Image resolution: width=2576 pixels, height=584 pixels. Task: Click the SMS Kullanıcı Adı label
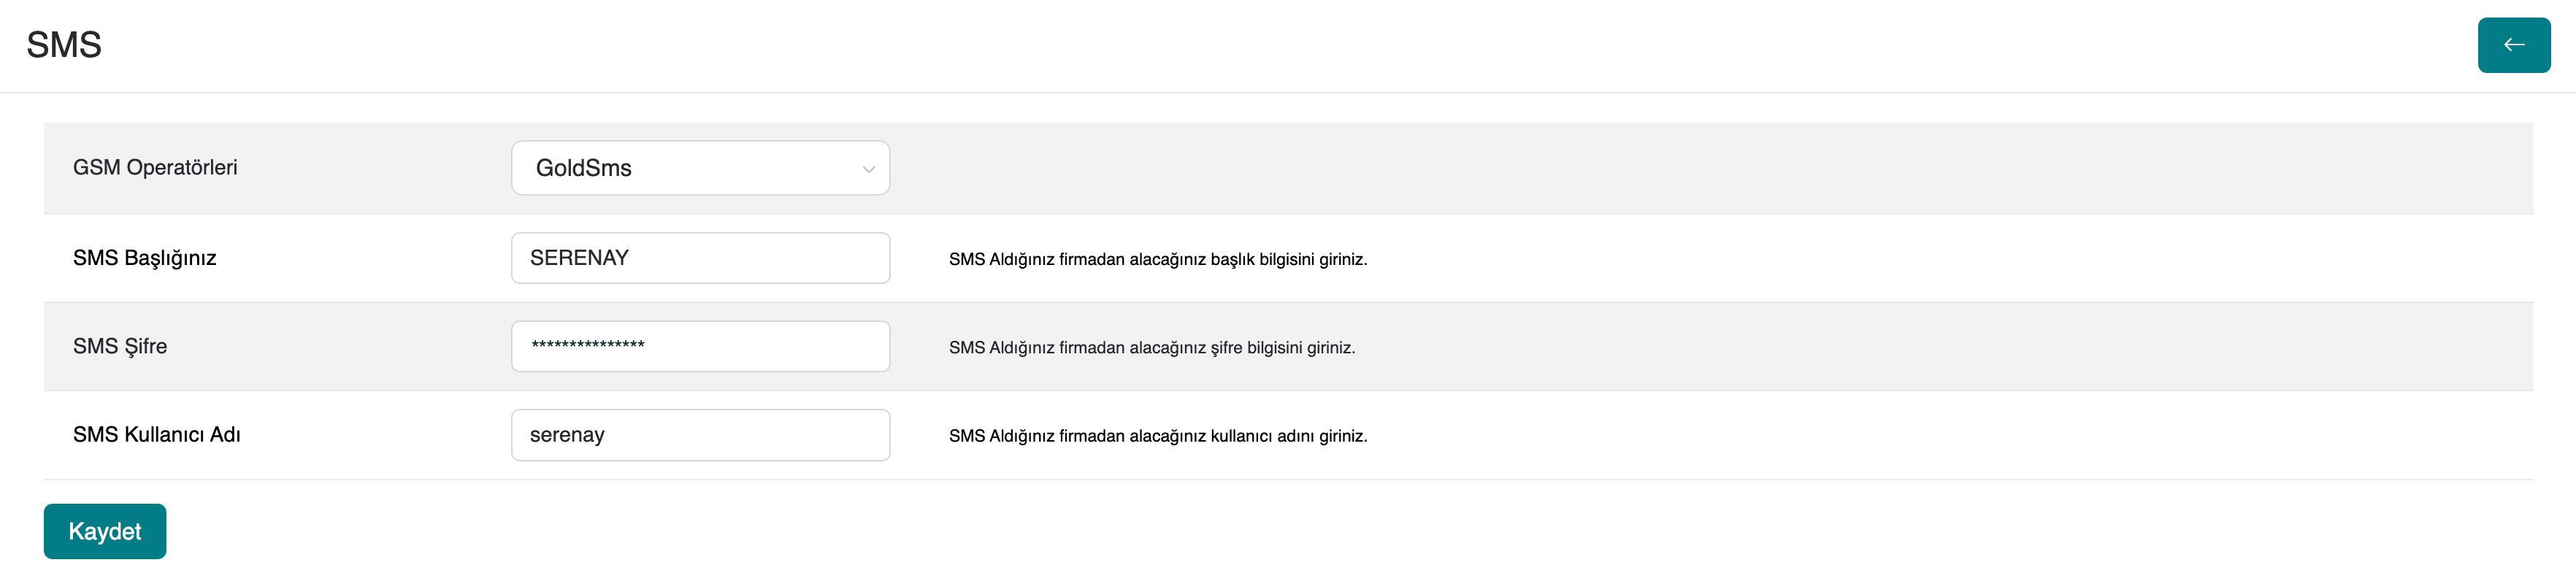click(157, 435)
